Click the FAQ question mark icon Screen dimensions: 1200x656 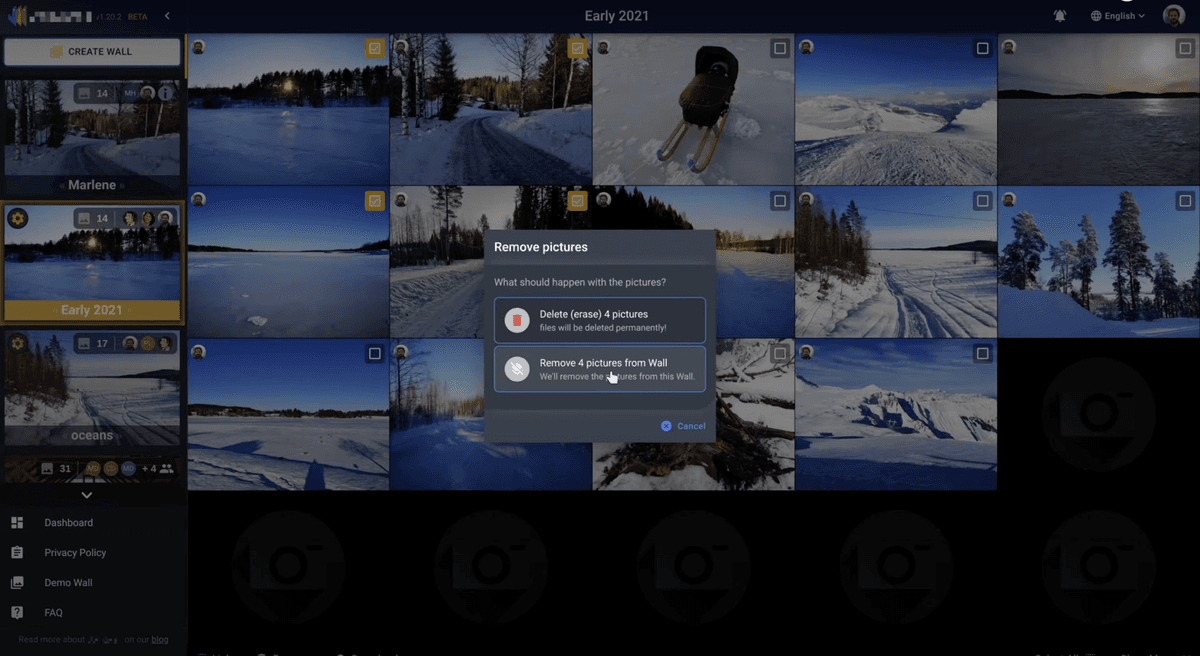pyautogui.click(x=17, y=612)
